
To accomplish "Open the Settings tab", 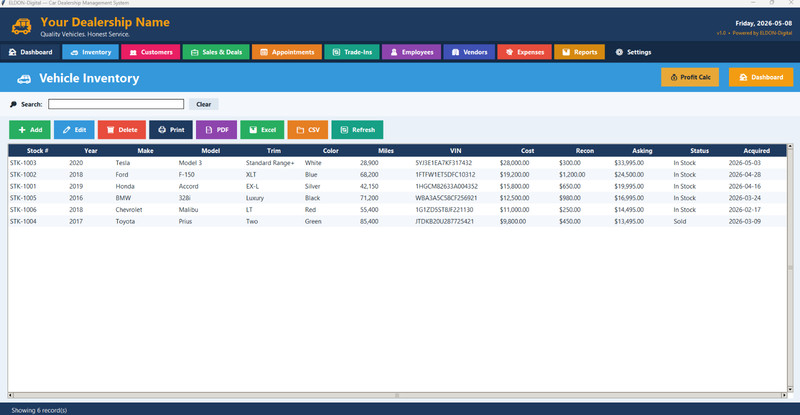I will (633, 52).
